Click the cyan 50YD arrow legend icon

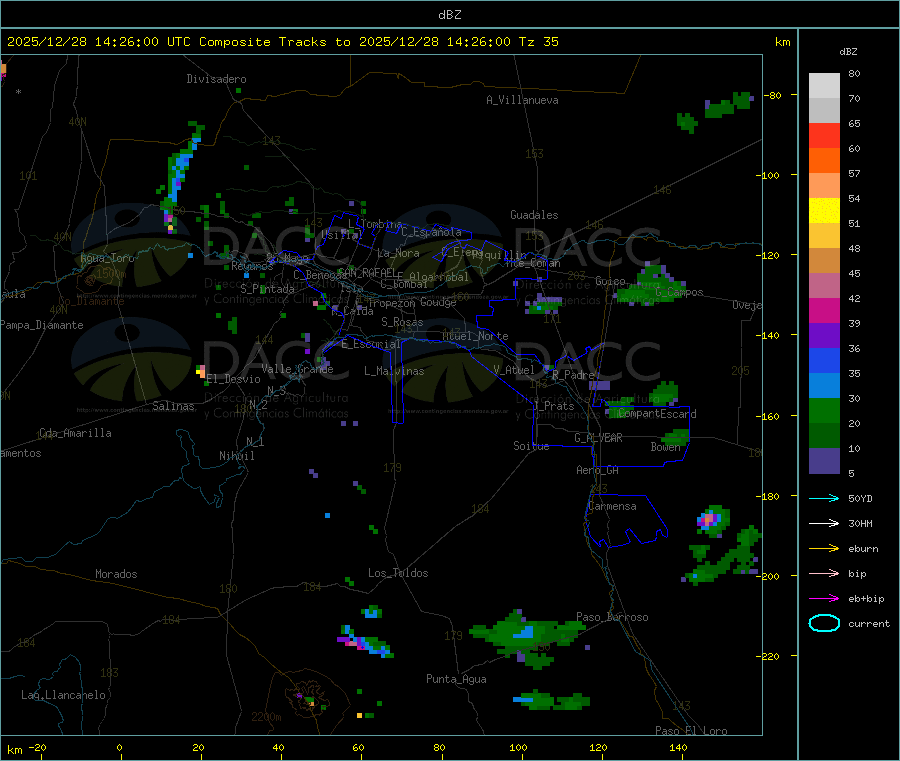tap(824, 498)
